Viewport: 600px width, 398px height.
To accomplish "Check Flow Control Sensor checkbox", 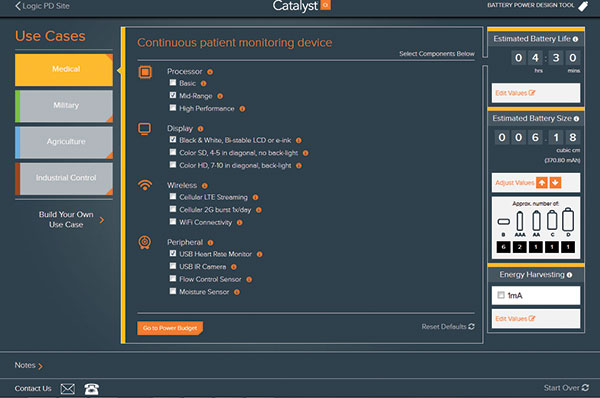I will coord(173,279).
